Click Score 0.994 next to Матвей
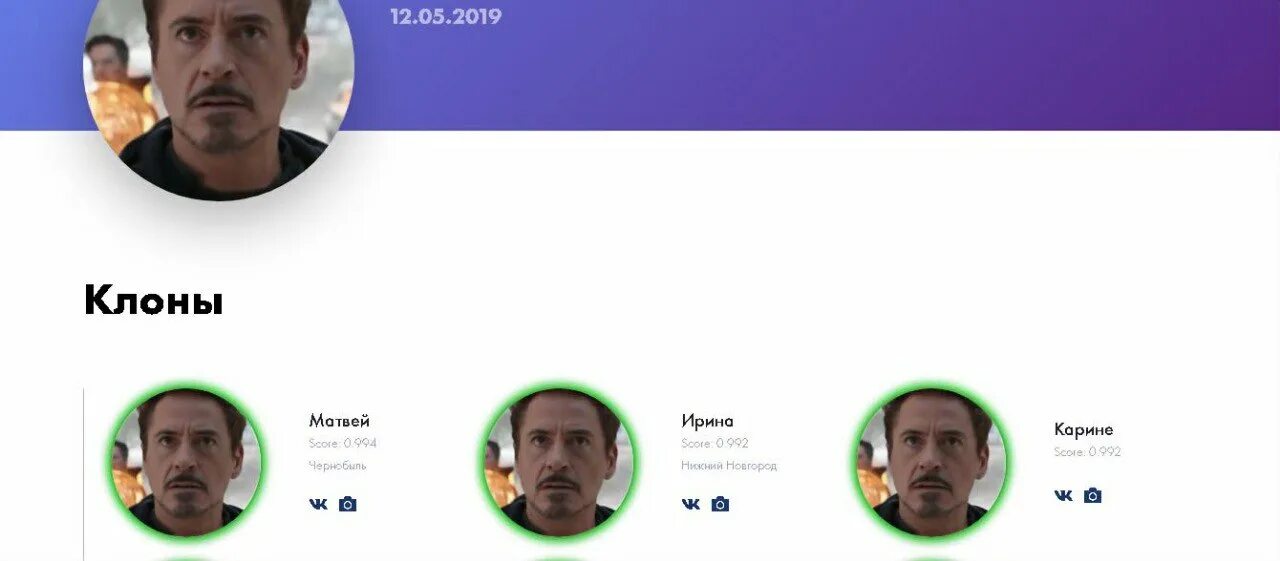 343,443
